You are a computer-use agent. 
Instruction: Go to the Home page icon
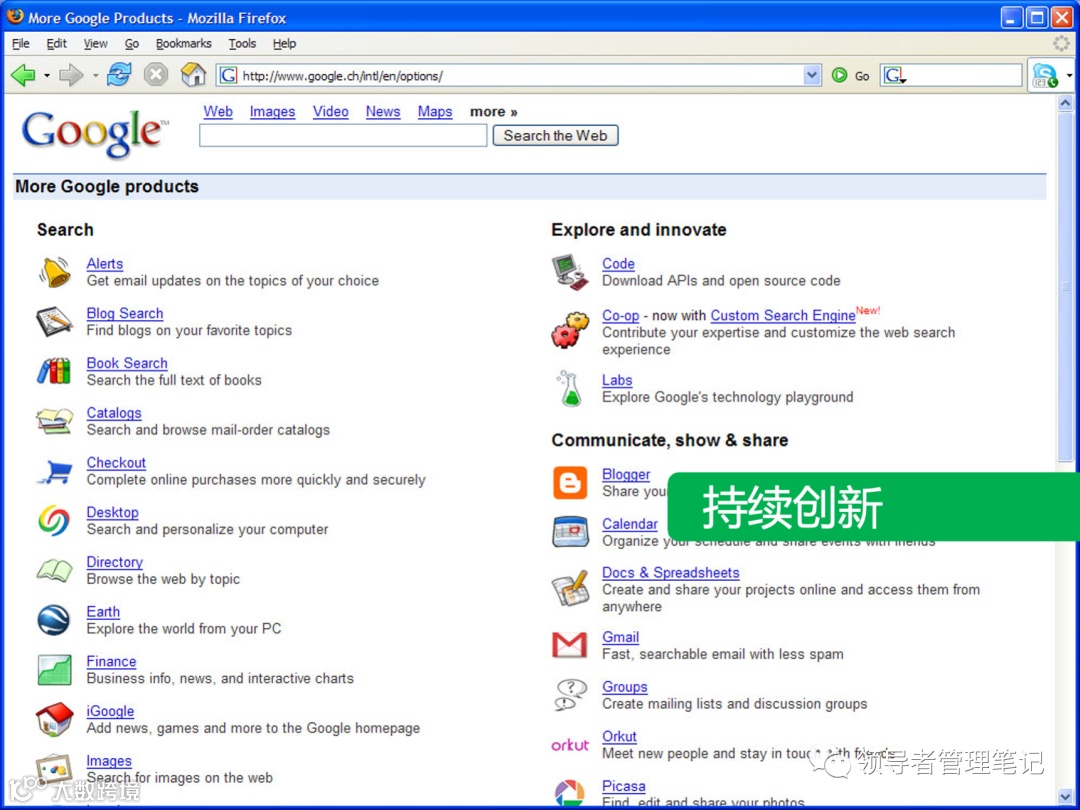pos(194,74)
